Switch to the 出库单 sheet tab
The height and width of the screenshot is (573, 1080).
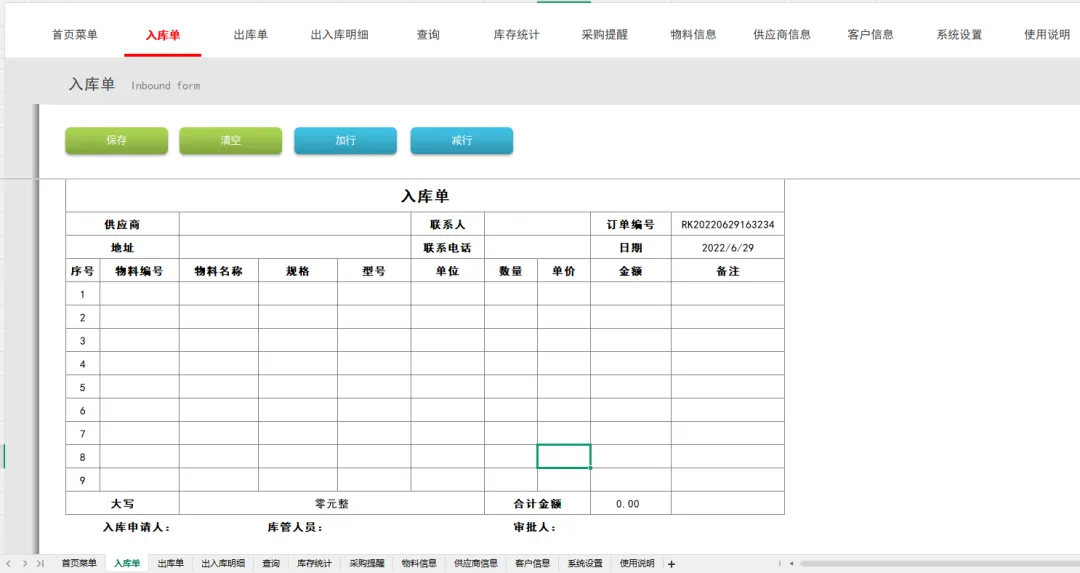coord(171,563)
